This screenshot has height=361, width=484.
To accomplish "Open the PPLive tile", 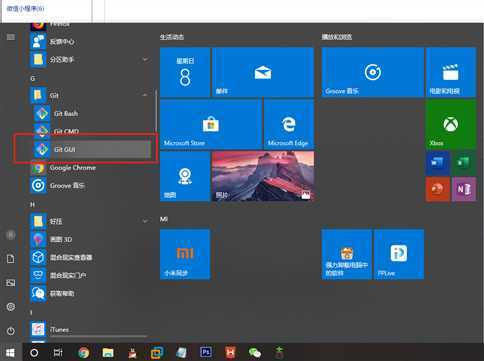I will click(x=399, y=254).
